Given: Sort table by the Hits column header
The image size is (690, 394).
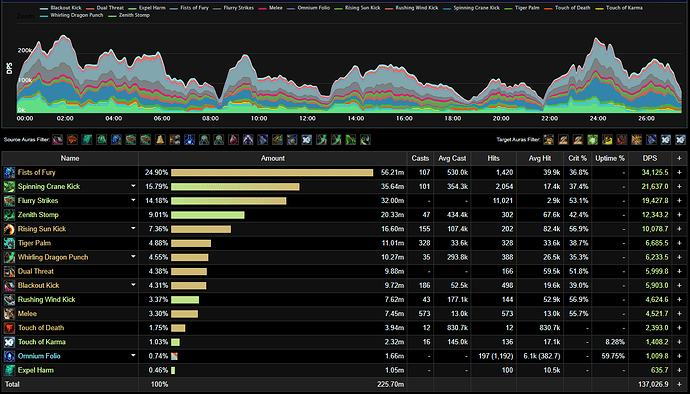Looking at the screenshot, I should 493,158.
